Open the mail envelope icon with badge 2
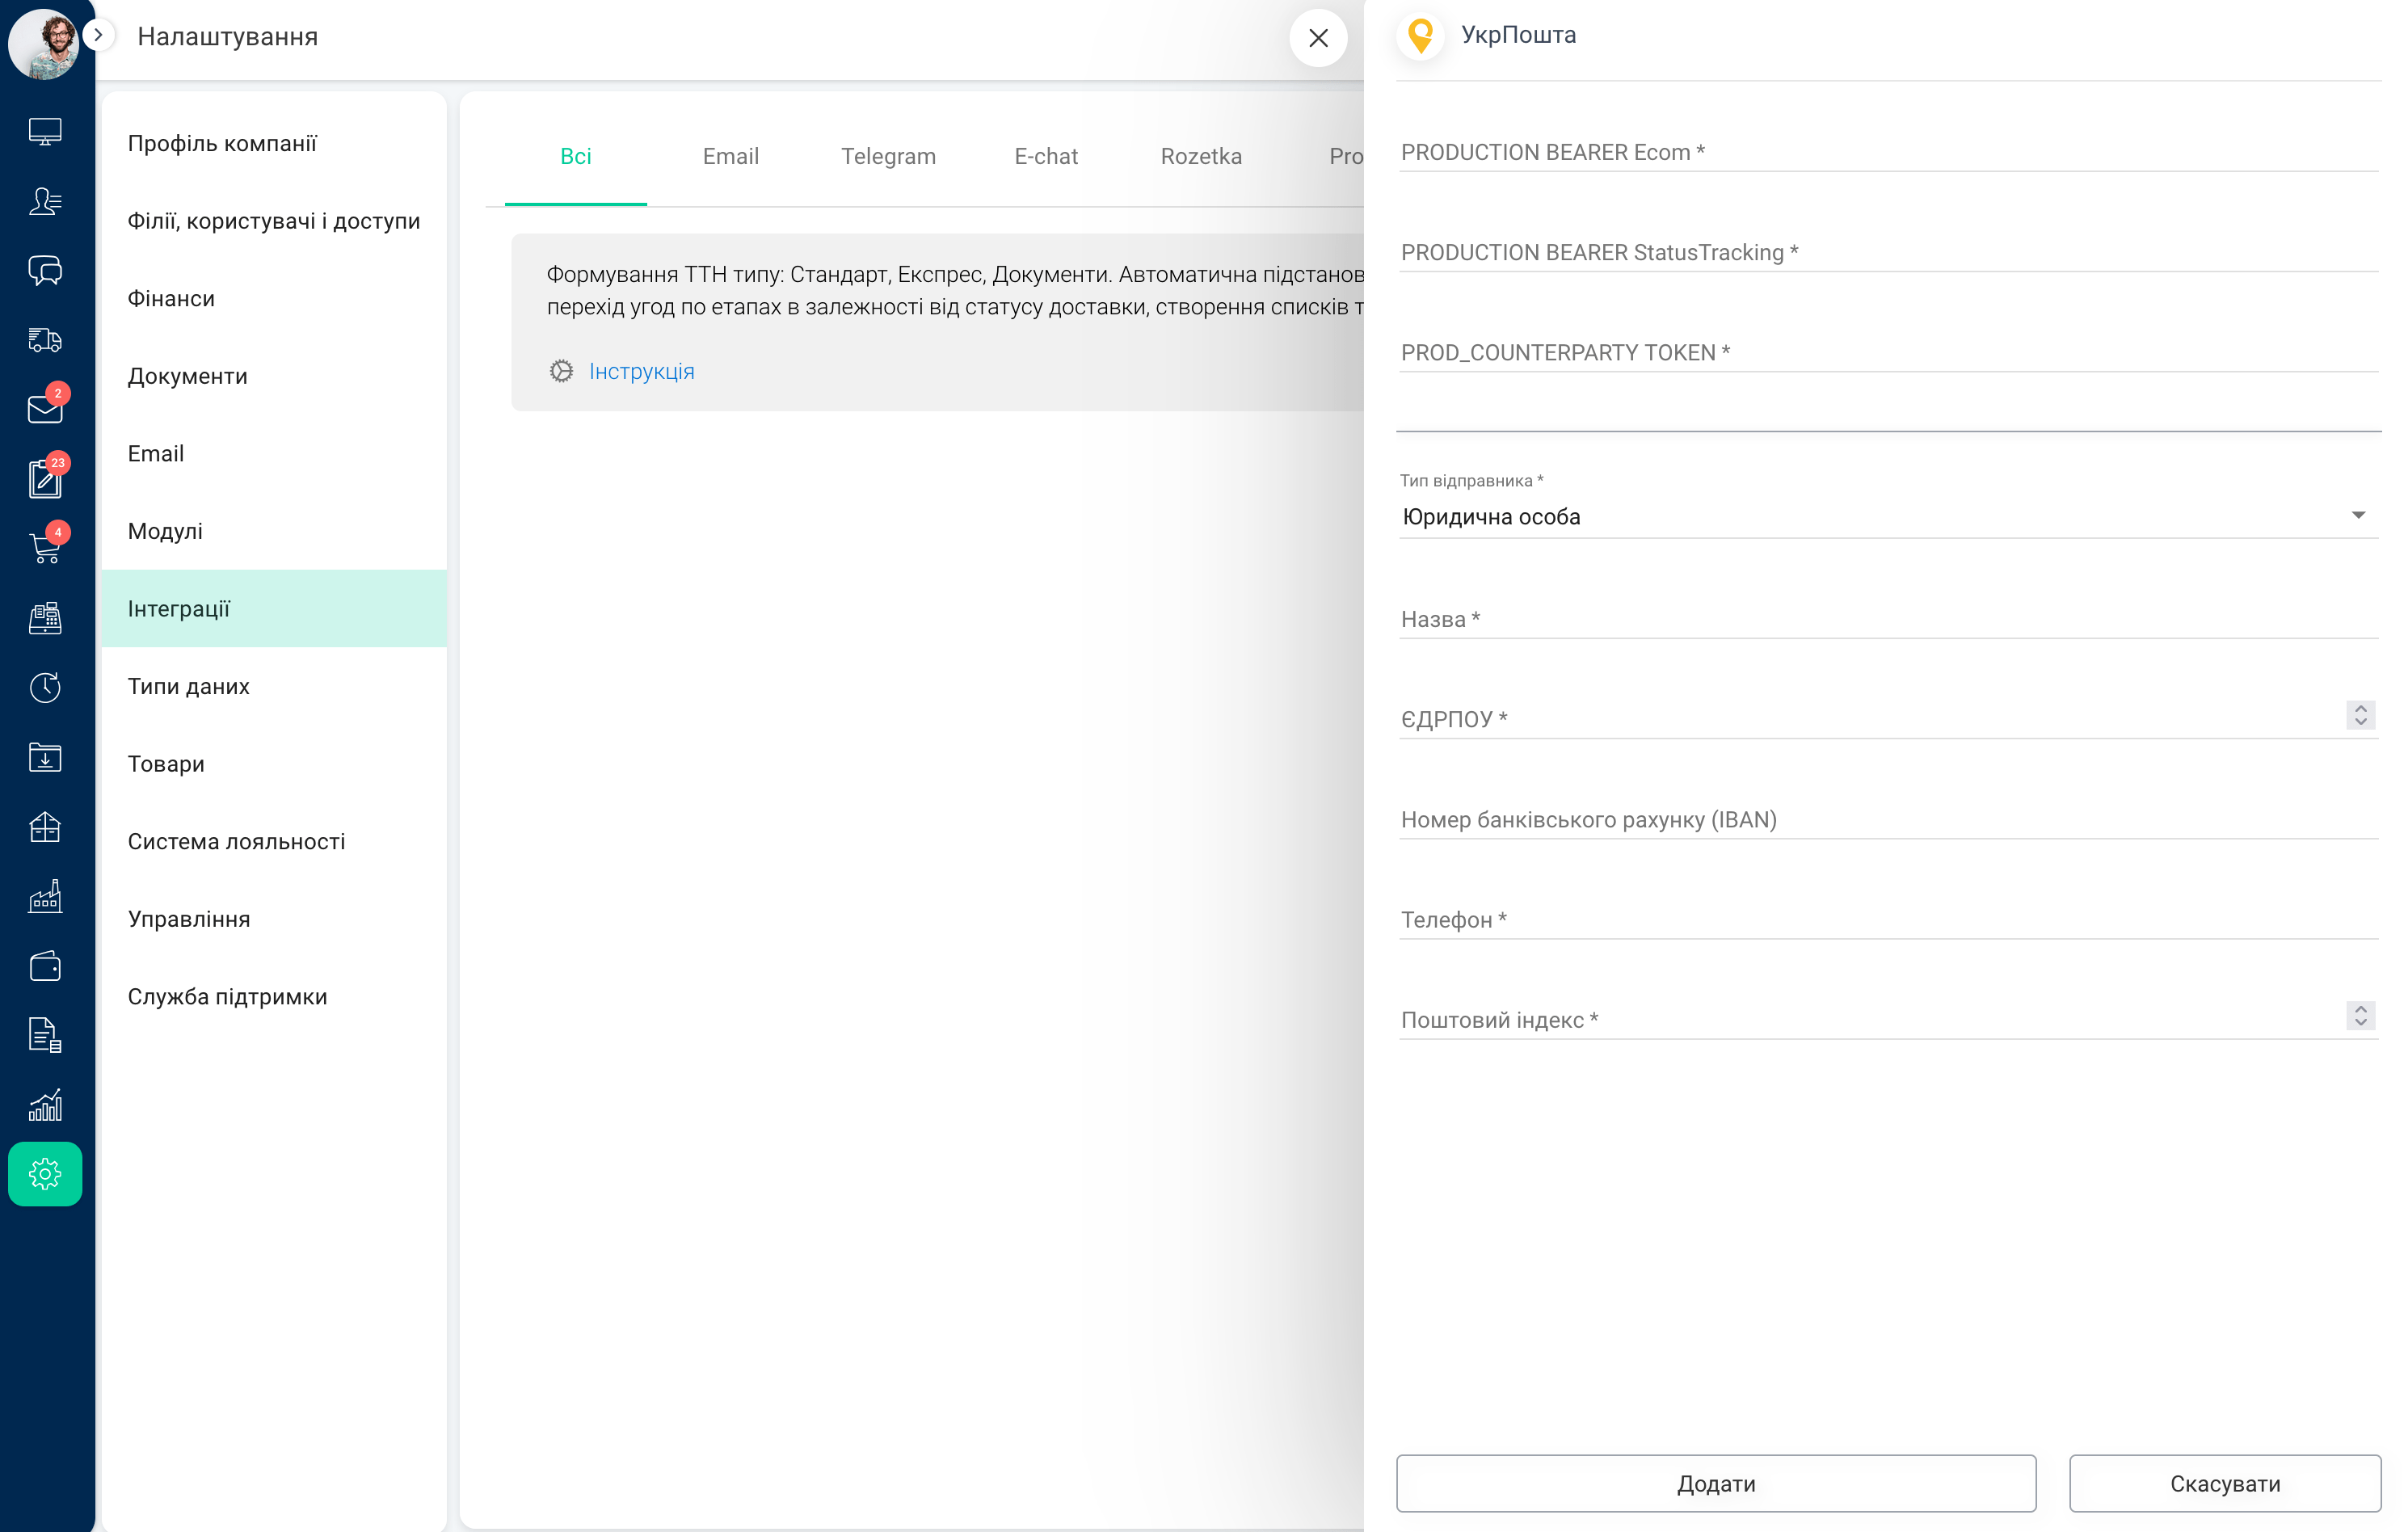This screenshot has height=1532, width=2408. click(x=45, y=408)
